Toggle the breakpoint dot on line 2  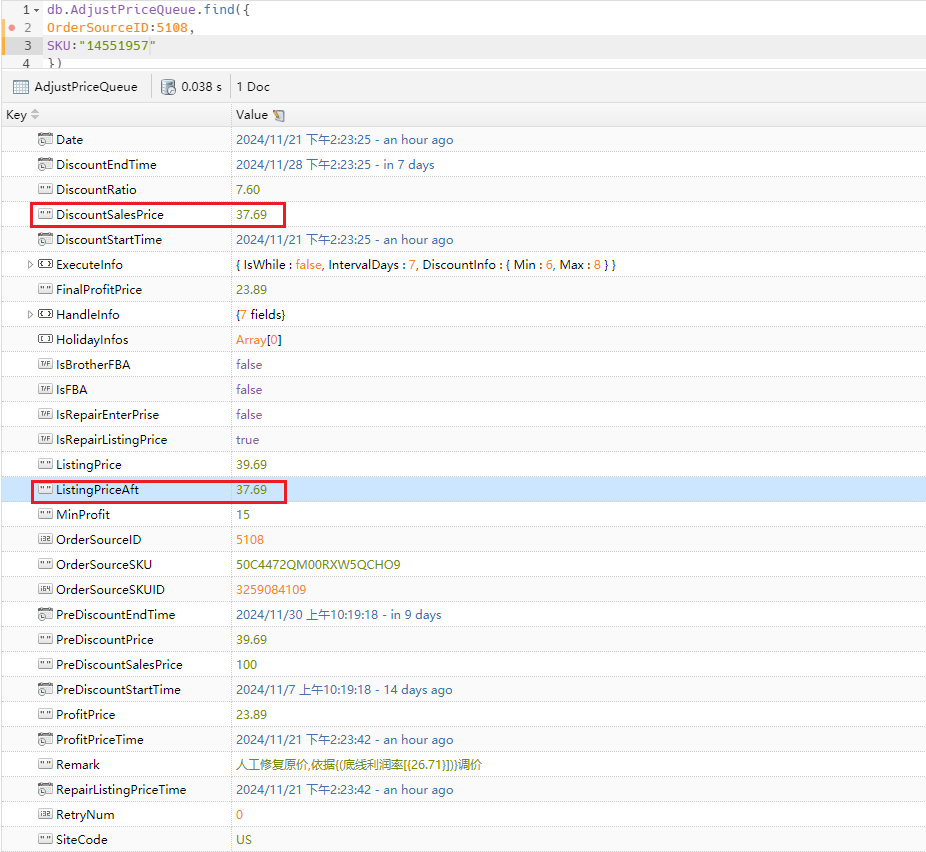(11, 27)
